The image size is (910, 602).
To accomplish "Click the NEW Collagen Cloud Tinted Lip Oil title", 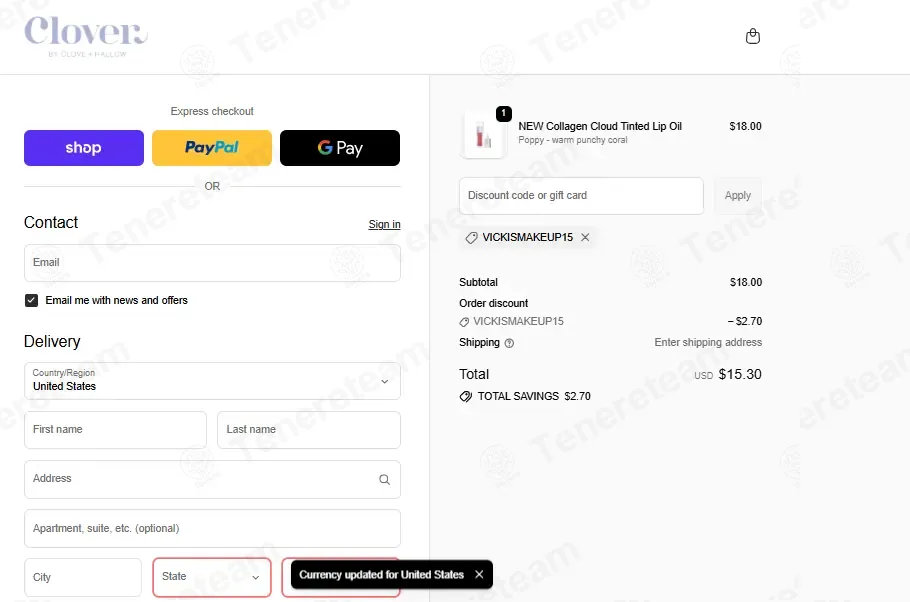I will [600, 126].
